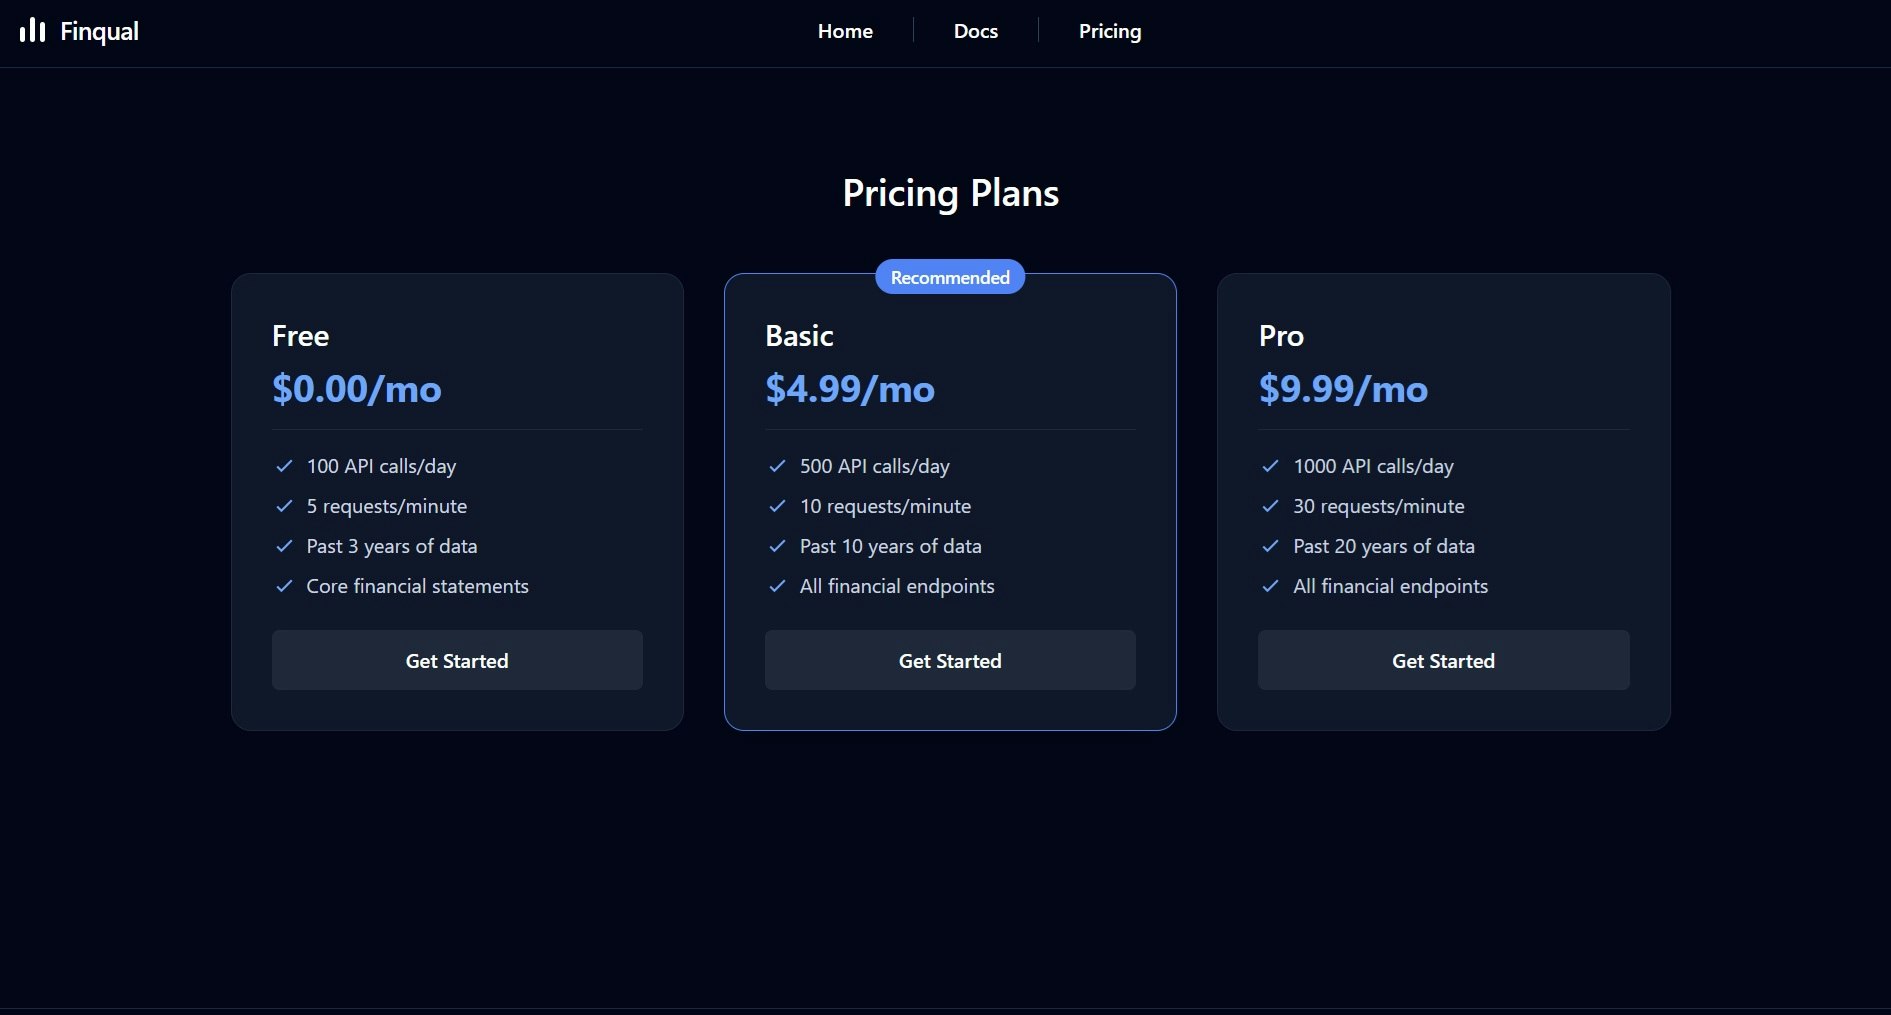
Task: Click the checkmark beside 100 API calls/day
Action: (283, 466)
